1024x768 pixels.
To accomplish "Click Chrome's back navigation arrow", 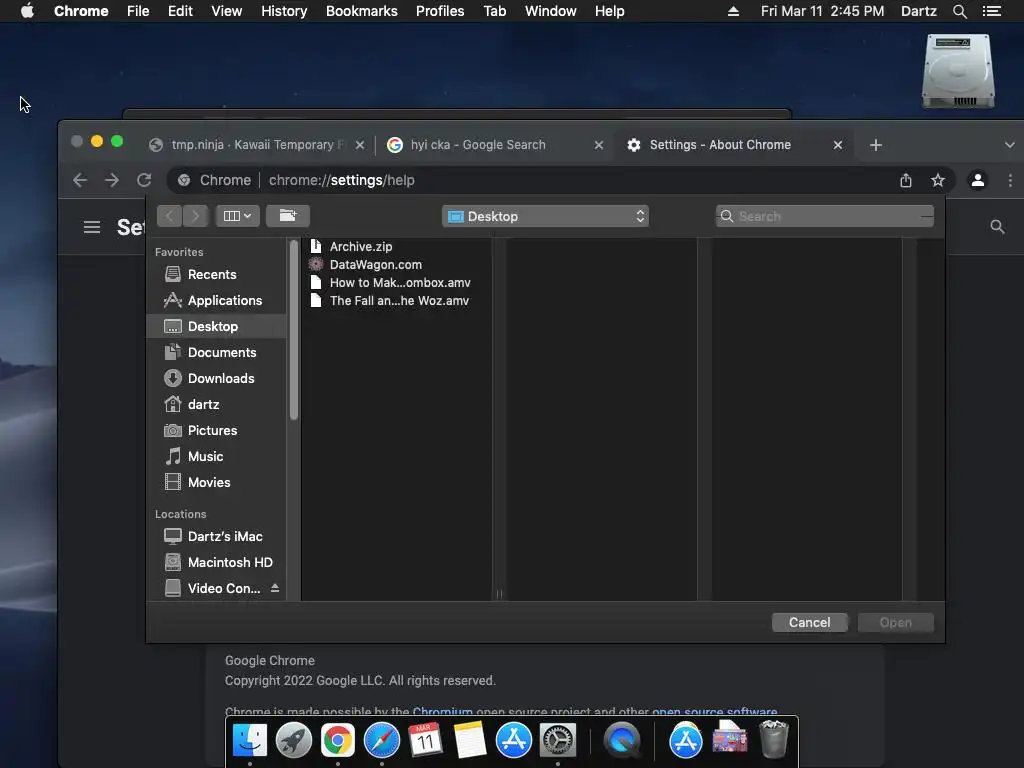I will (x=80, y=180).
